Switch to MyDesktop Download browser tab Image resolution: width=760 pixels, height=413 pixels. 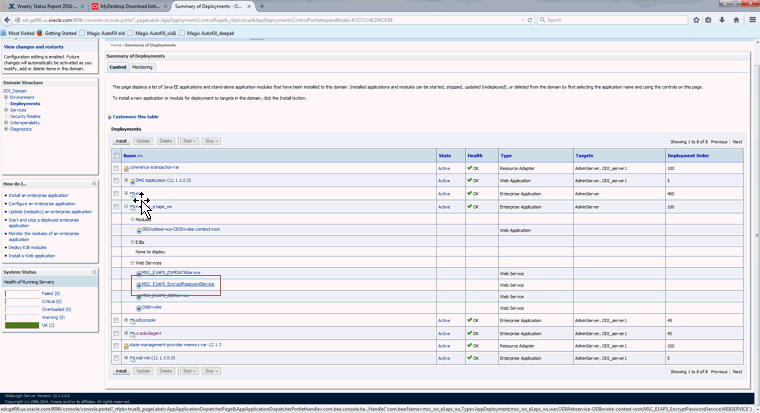click(x=130, y=6)
